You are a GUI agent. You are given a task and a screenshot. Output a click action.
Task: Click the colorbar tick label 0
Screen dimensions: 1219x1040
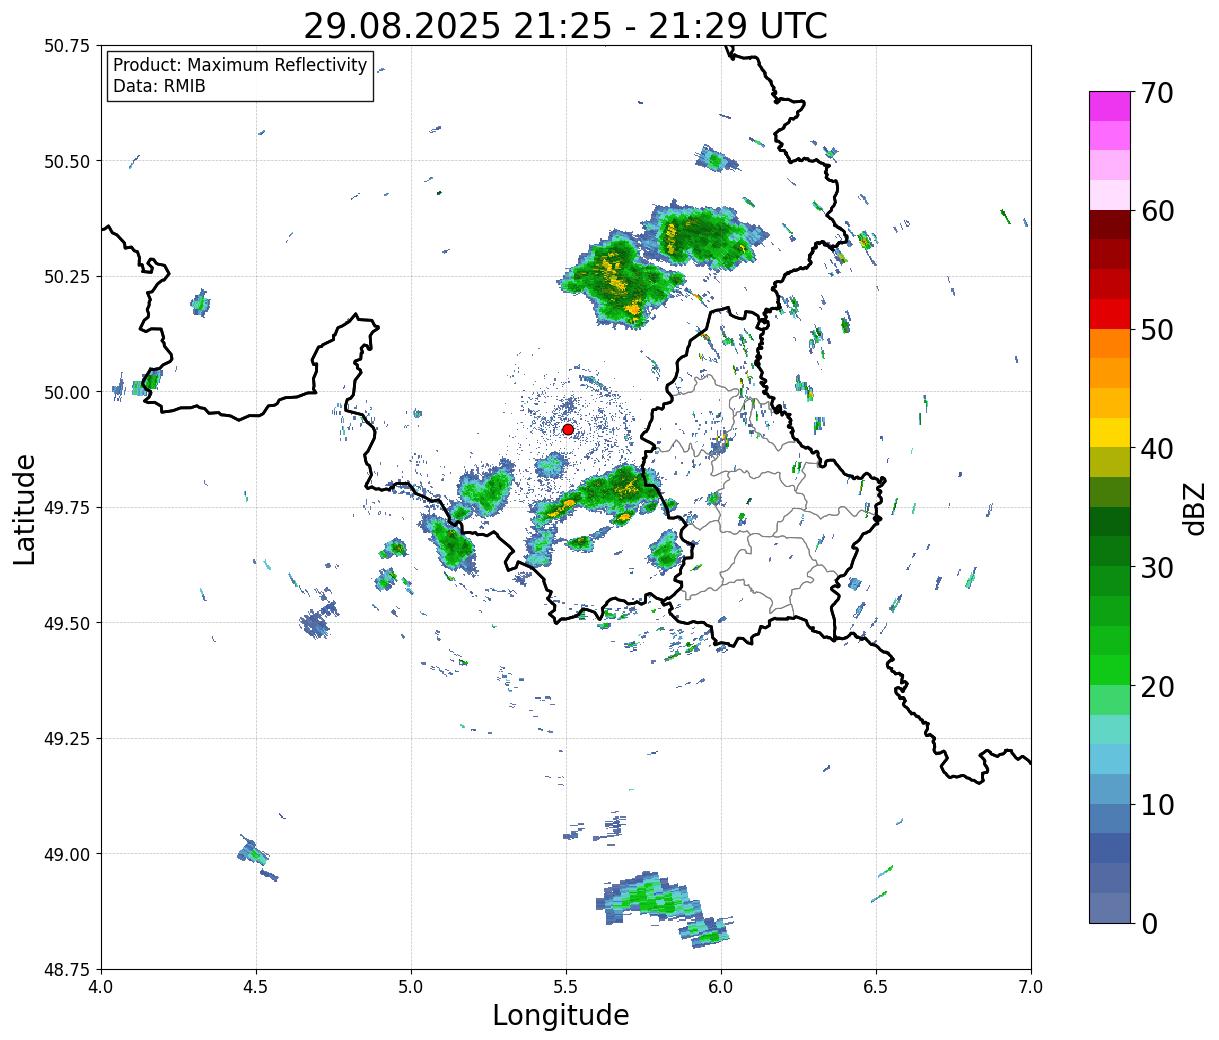tap(1148, 924)
